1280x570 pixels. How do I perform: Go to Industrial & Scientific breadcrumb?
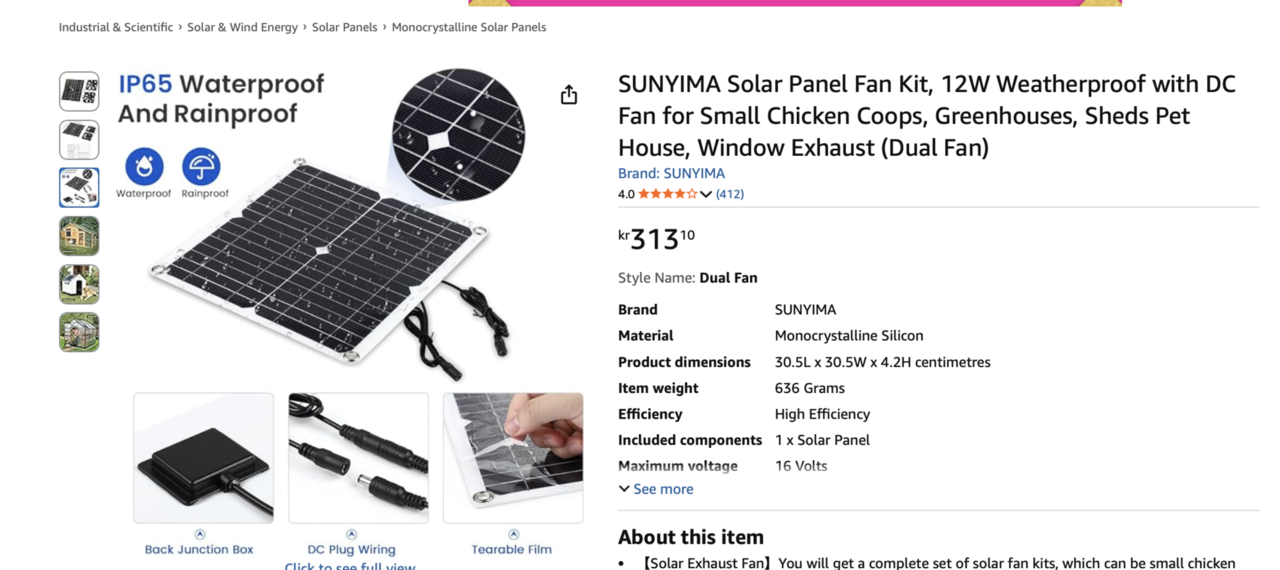point(116,27)
